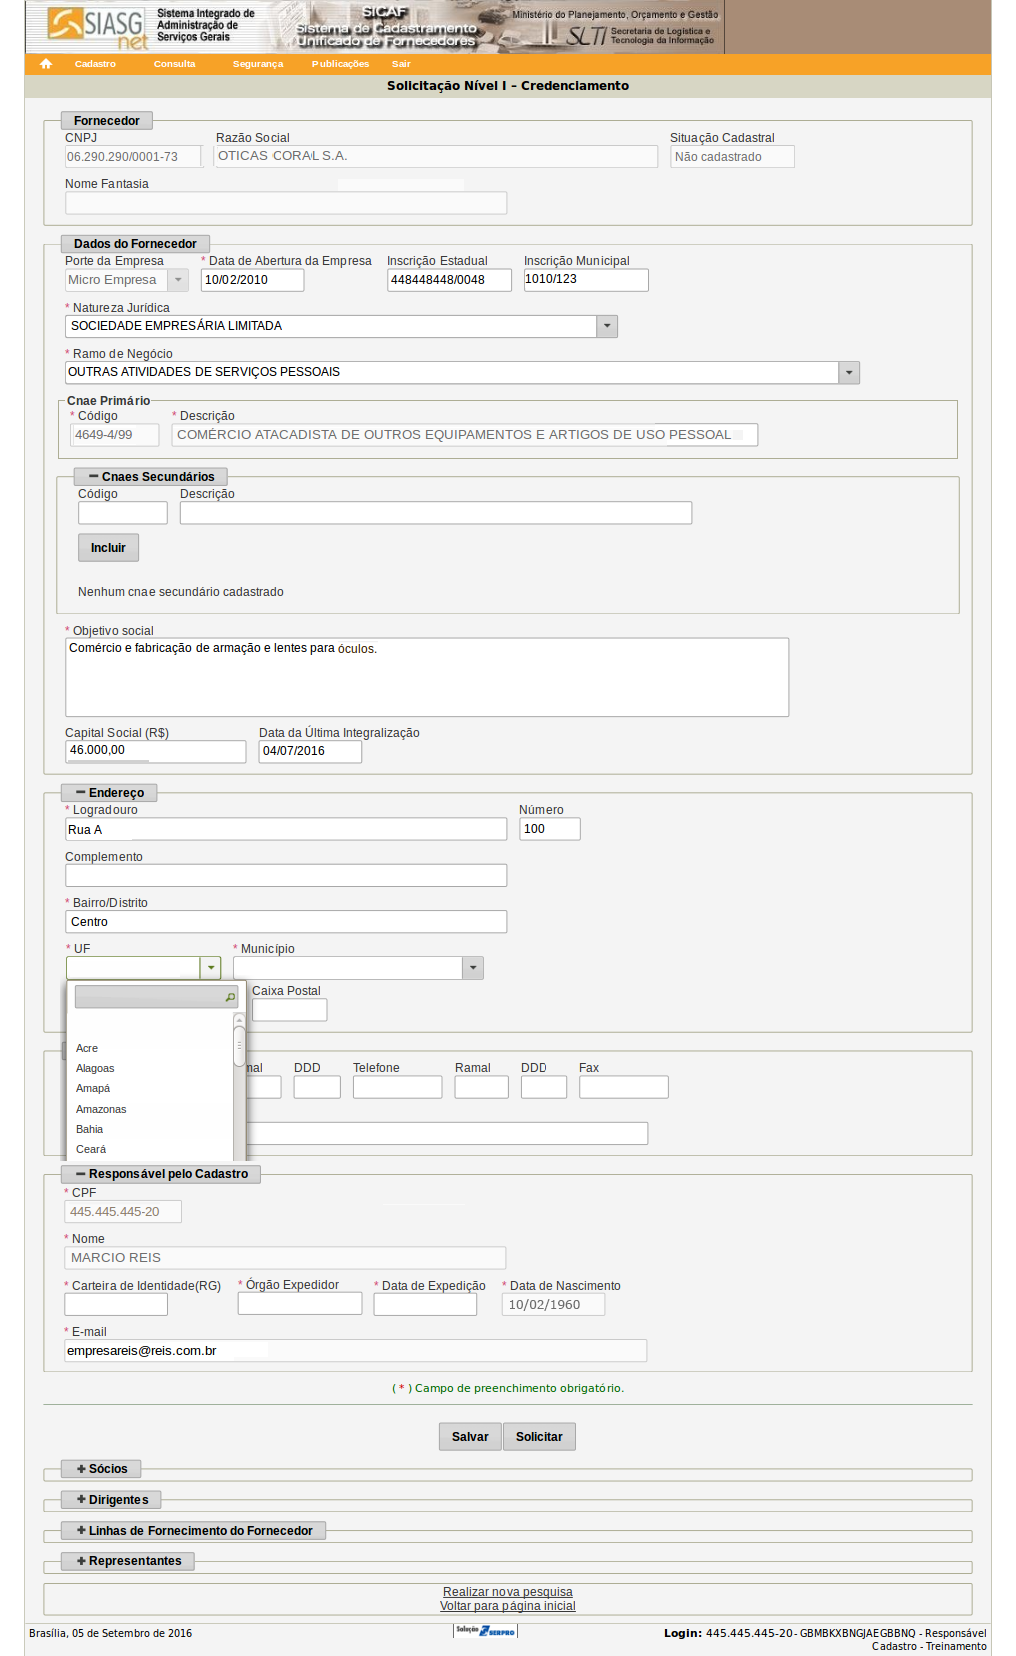
Task: Click the Fax field
Action: coord(624,1087)
